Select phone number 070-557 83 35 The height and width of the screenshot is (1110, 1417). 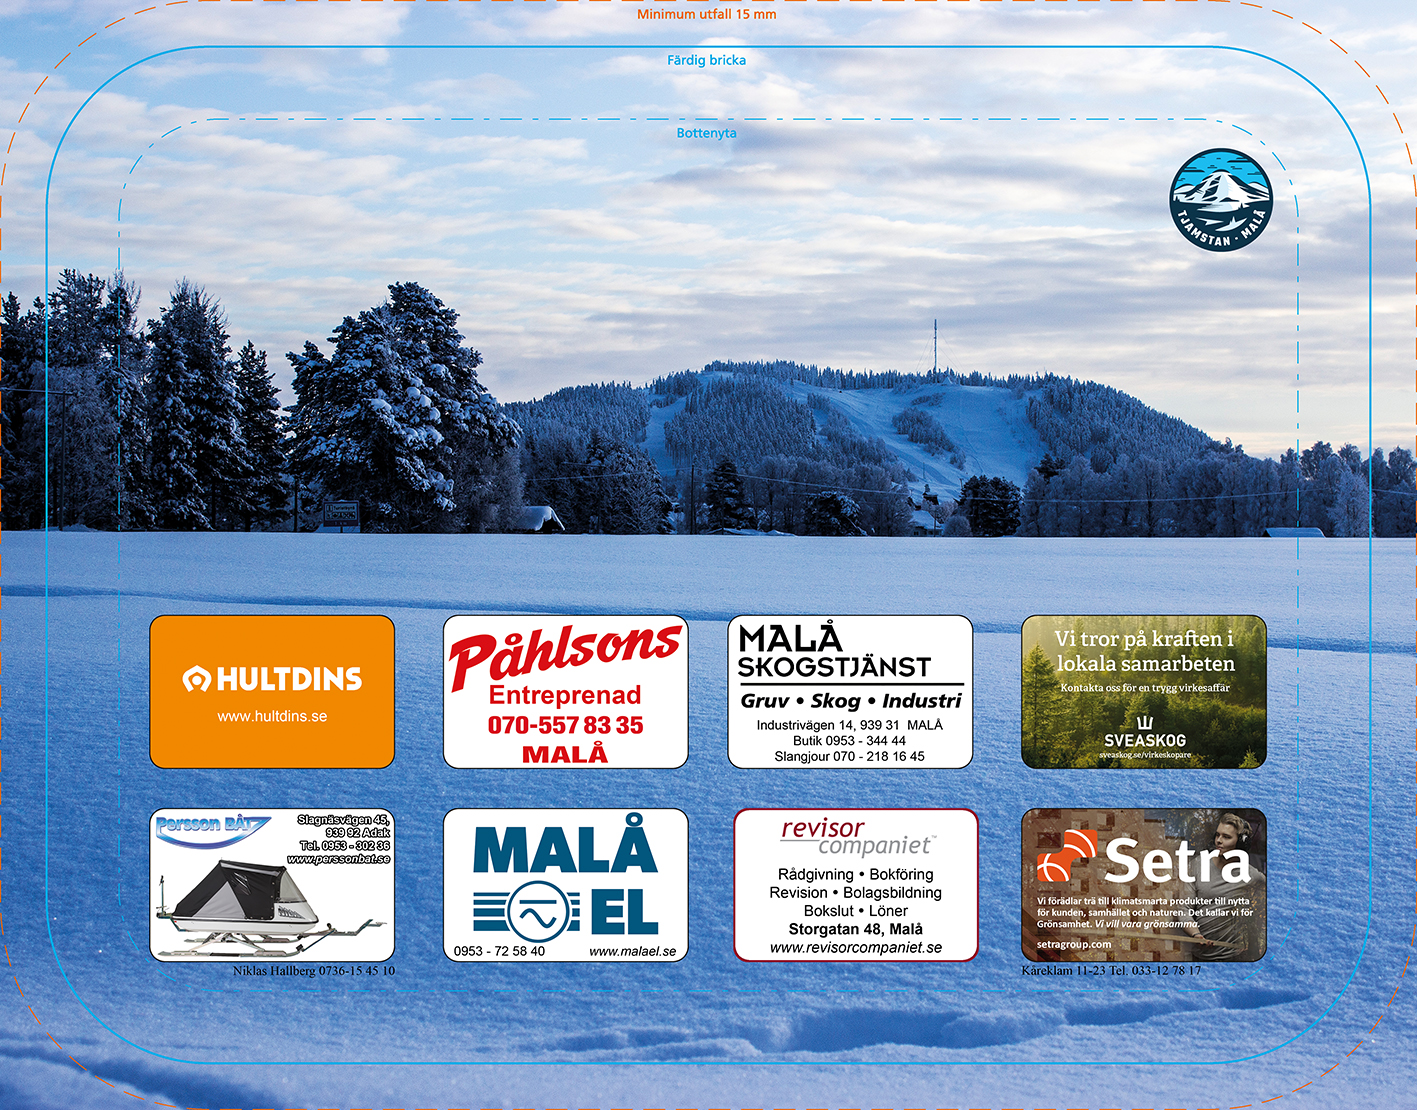tap(565, 725)
